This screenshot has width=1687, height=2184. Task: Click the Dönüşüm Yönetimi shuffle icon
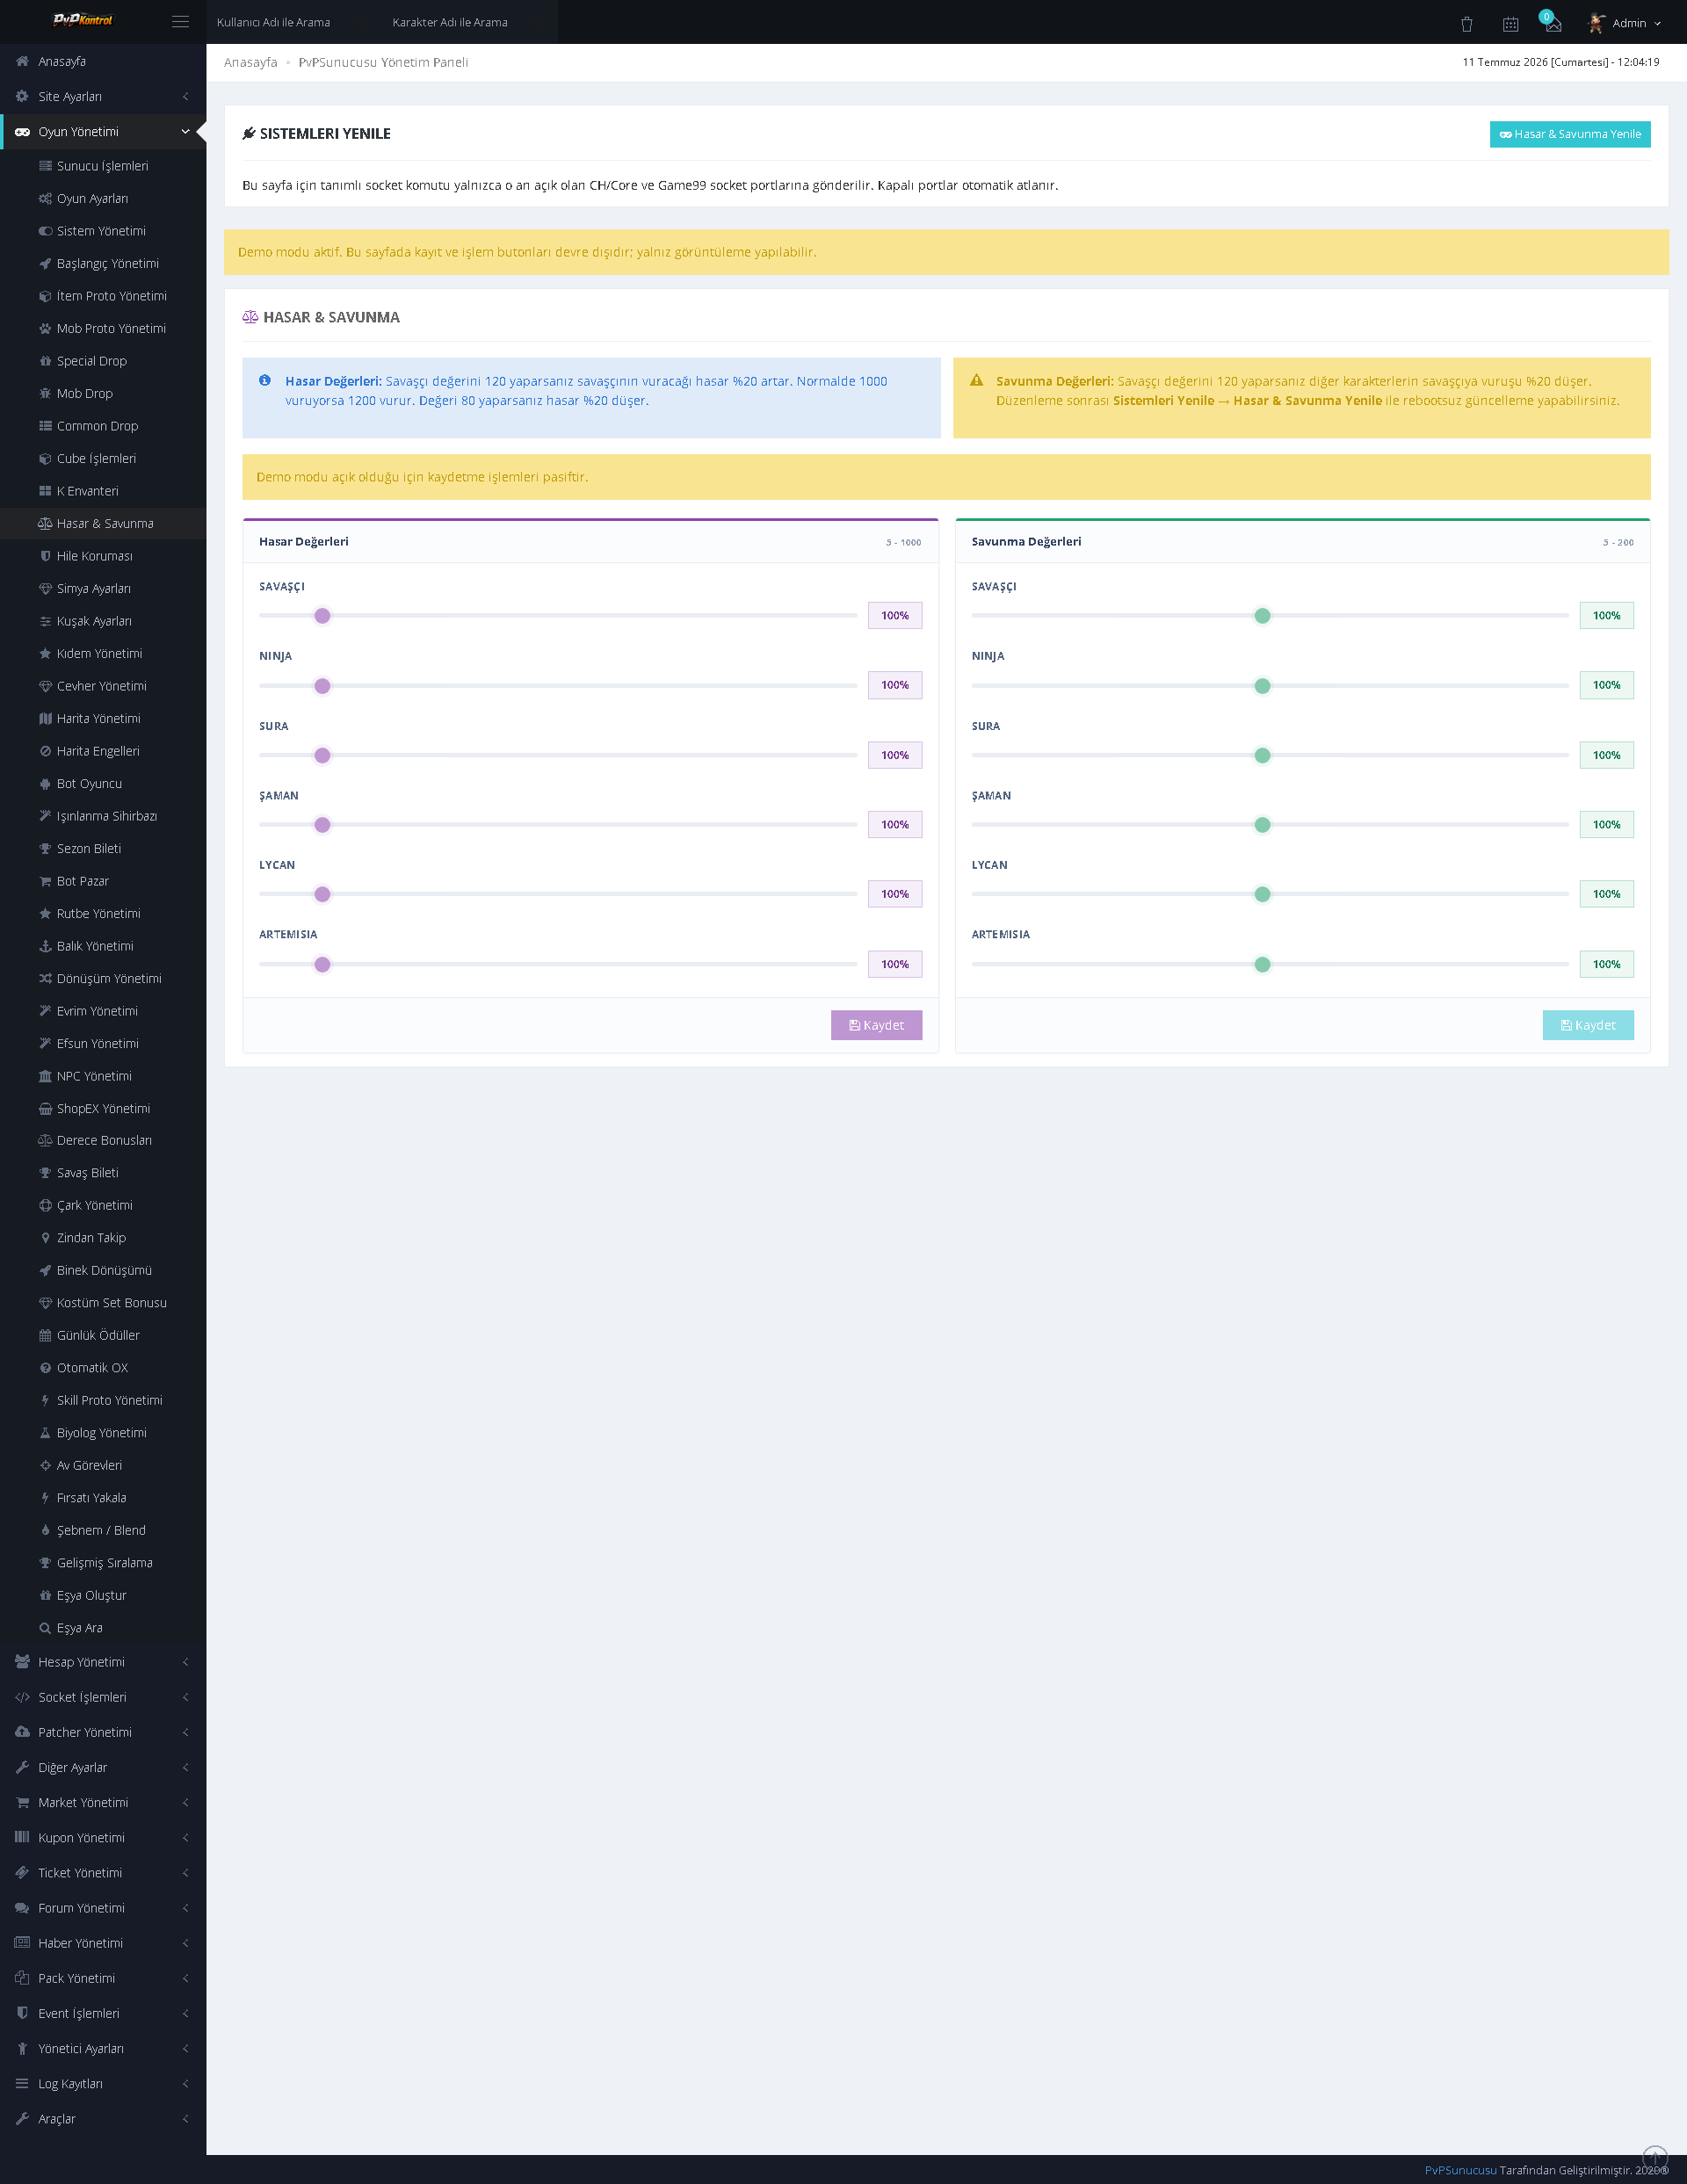[x=45, y=978]
